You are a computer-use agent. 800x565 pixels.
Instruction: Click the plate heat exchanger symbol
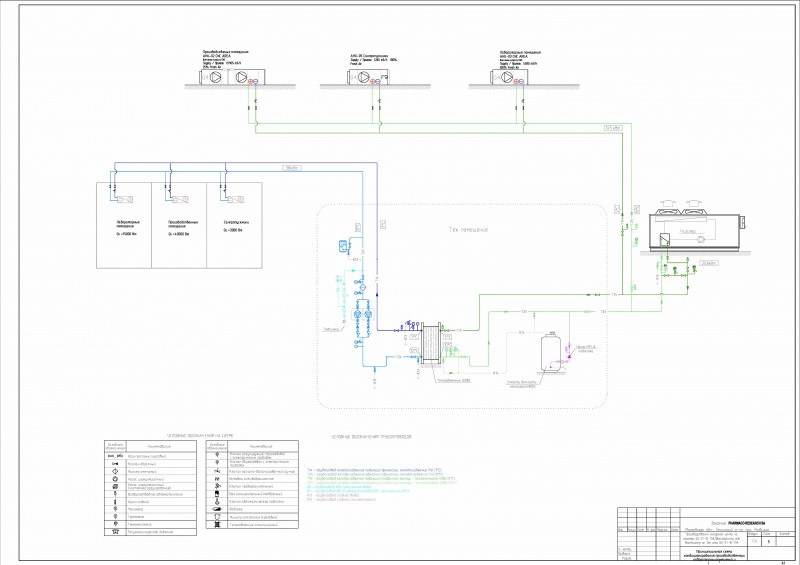point(431,343)
